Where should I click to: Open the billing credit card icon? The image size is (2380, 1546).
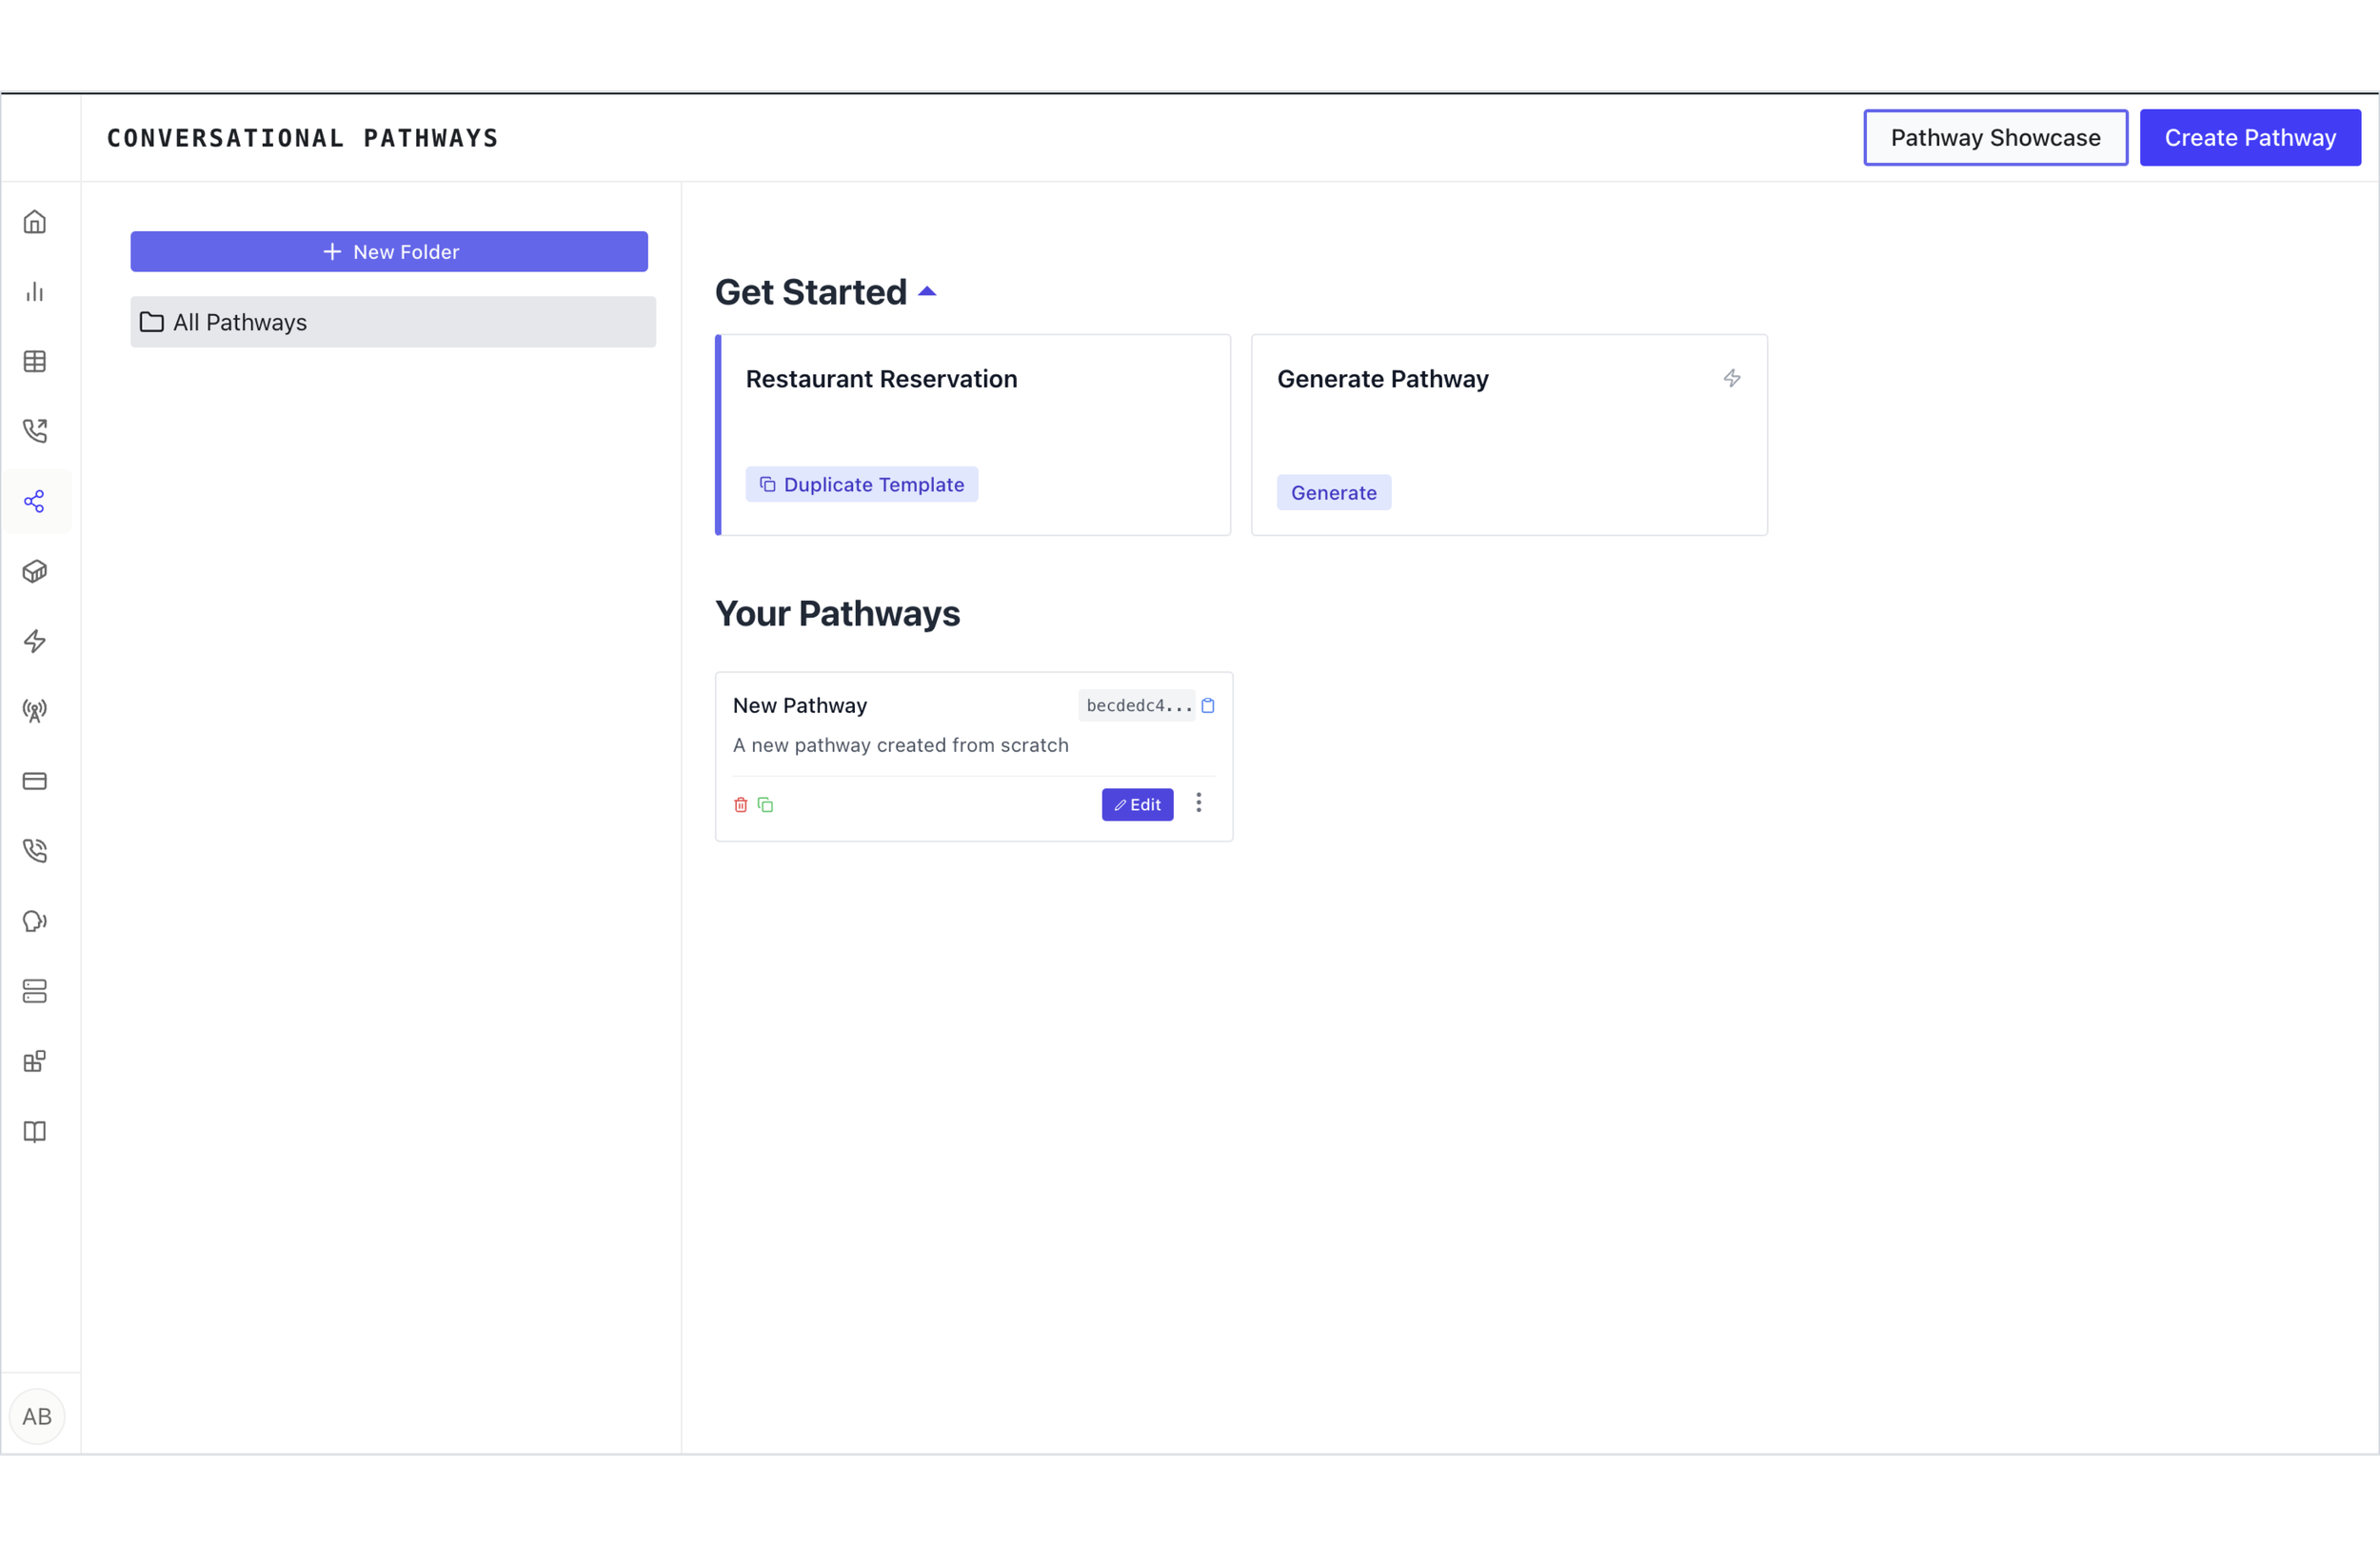35,781
